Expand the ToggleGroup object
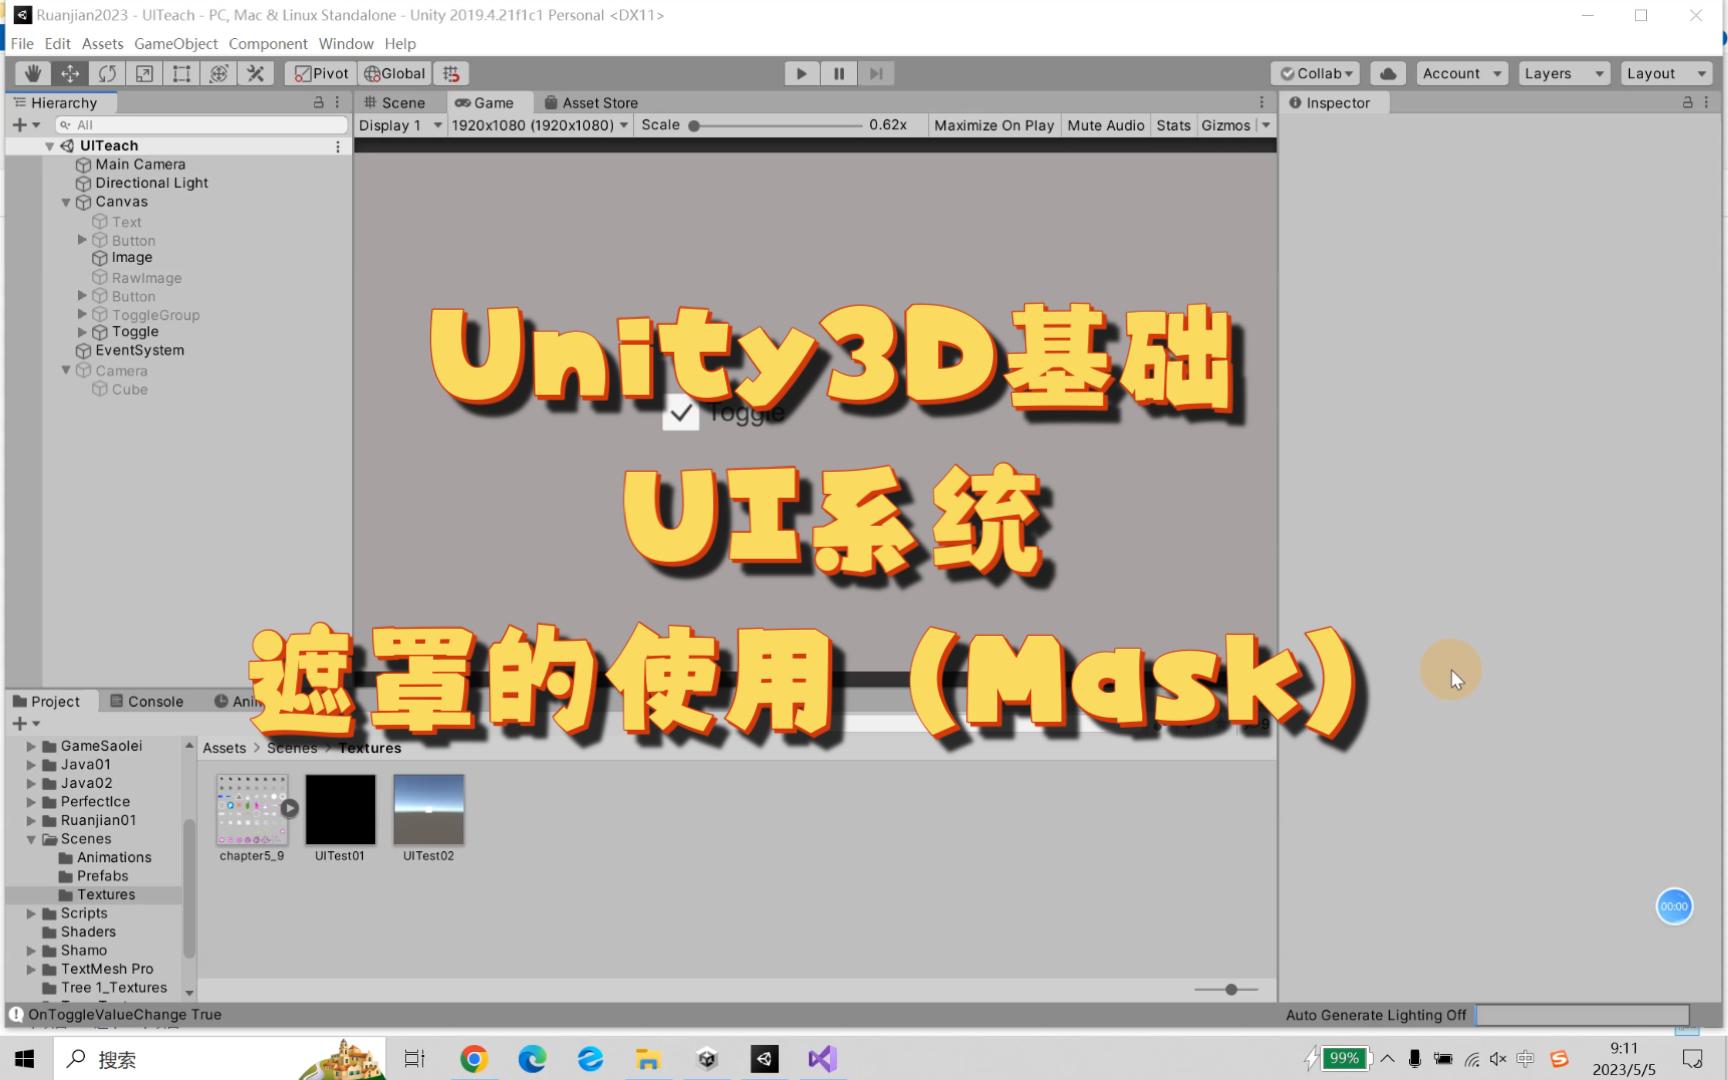The image size is (1728, 1080). point(82,314)
